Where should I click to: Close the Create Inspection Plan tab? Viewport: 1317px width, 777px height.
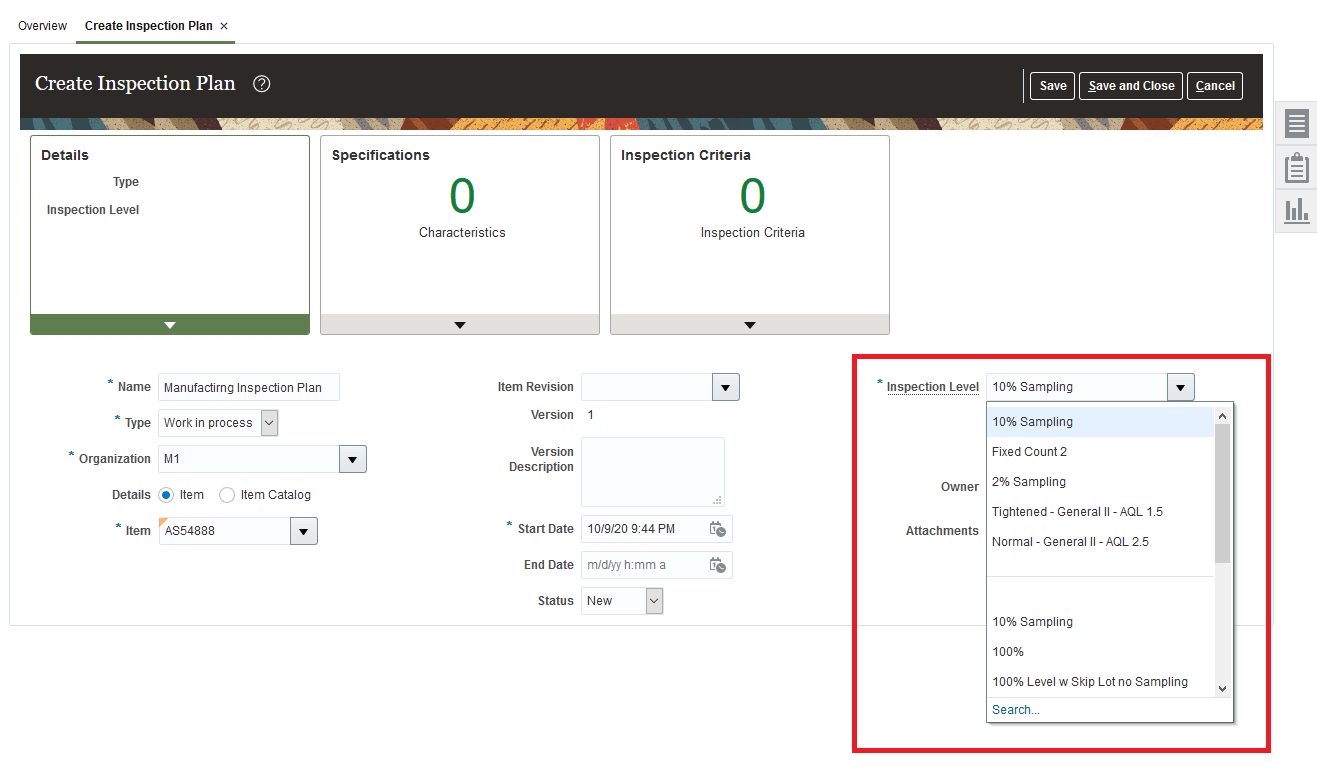[x=224, y=25]
